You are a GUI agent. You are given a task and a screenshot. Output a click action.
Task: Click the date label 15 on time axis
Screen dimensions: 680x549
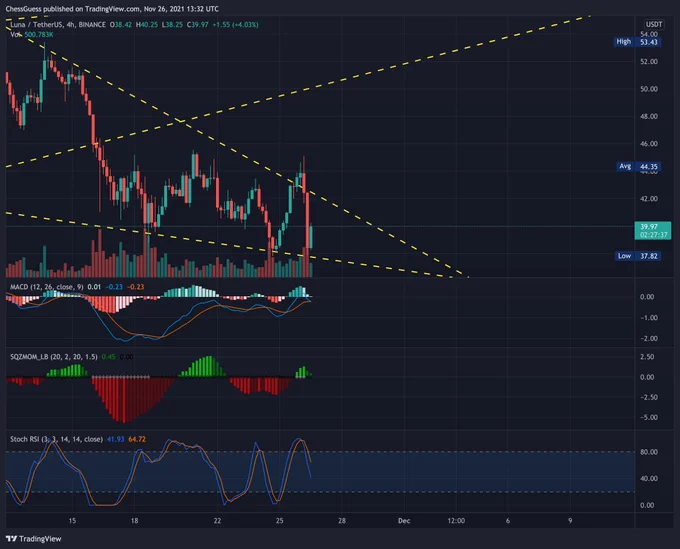pyautogui.click(x=72, y=520)
